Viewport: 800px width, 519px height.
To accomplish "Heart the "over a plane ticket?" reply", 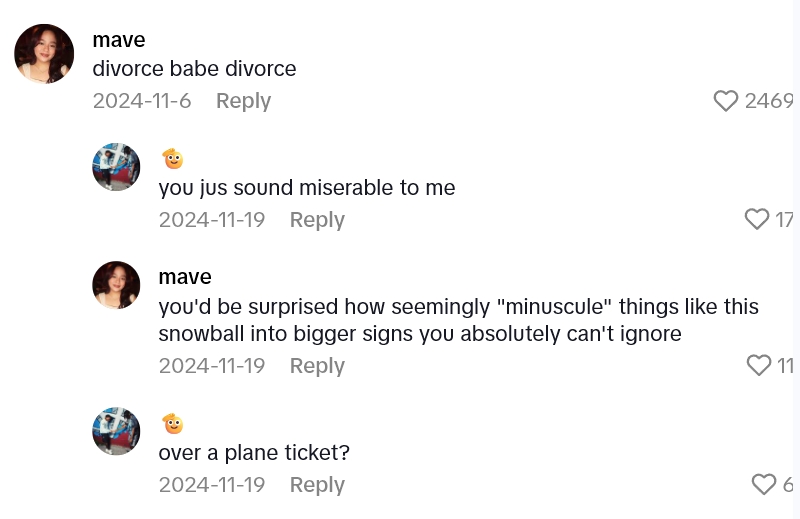I will (x=764, y=484).
